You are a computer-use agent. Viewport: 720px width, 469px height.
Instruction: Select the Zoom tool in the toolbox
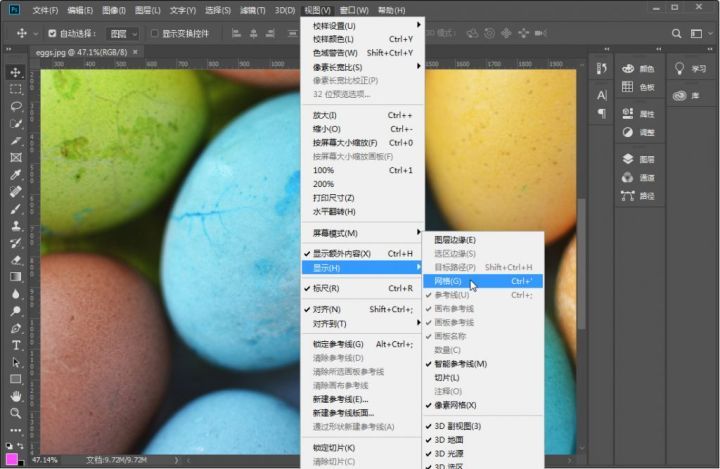click(x=16, y=413)
